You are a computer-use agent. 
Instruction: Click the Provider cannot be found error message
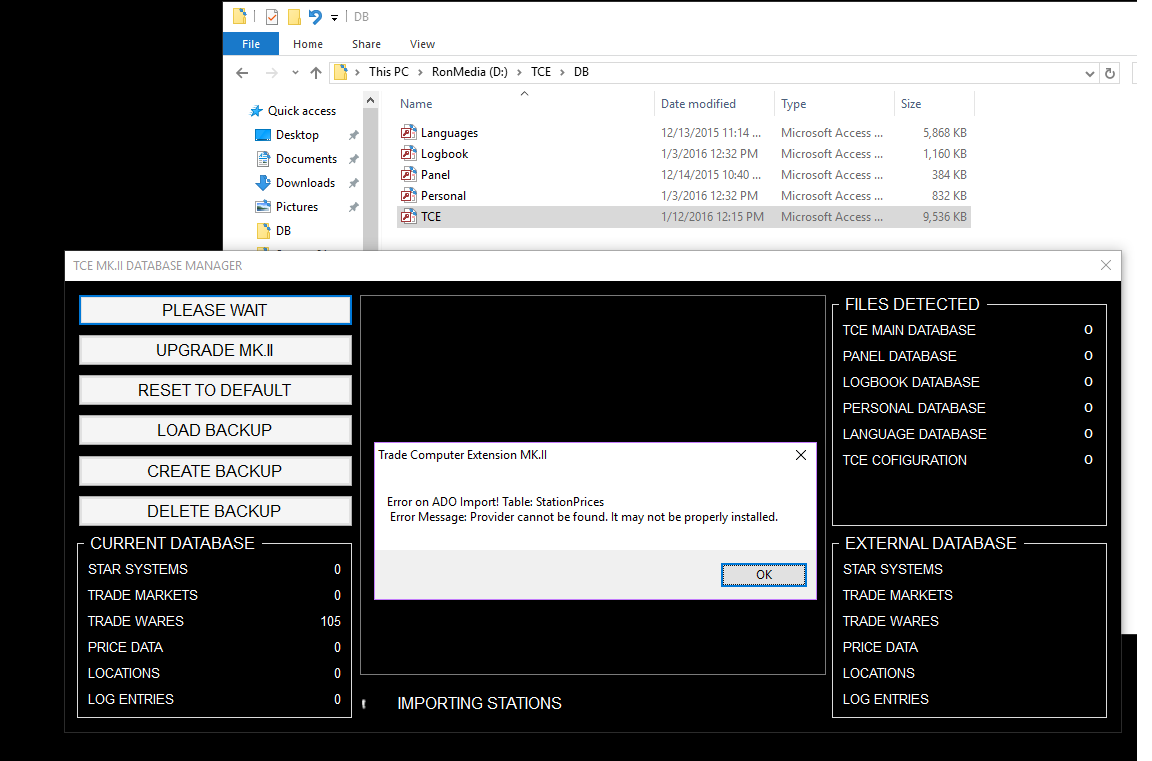(583, 517)
